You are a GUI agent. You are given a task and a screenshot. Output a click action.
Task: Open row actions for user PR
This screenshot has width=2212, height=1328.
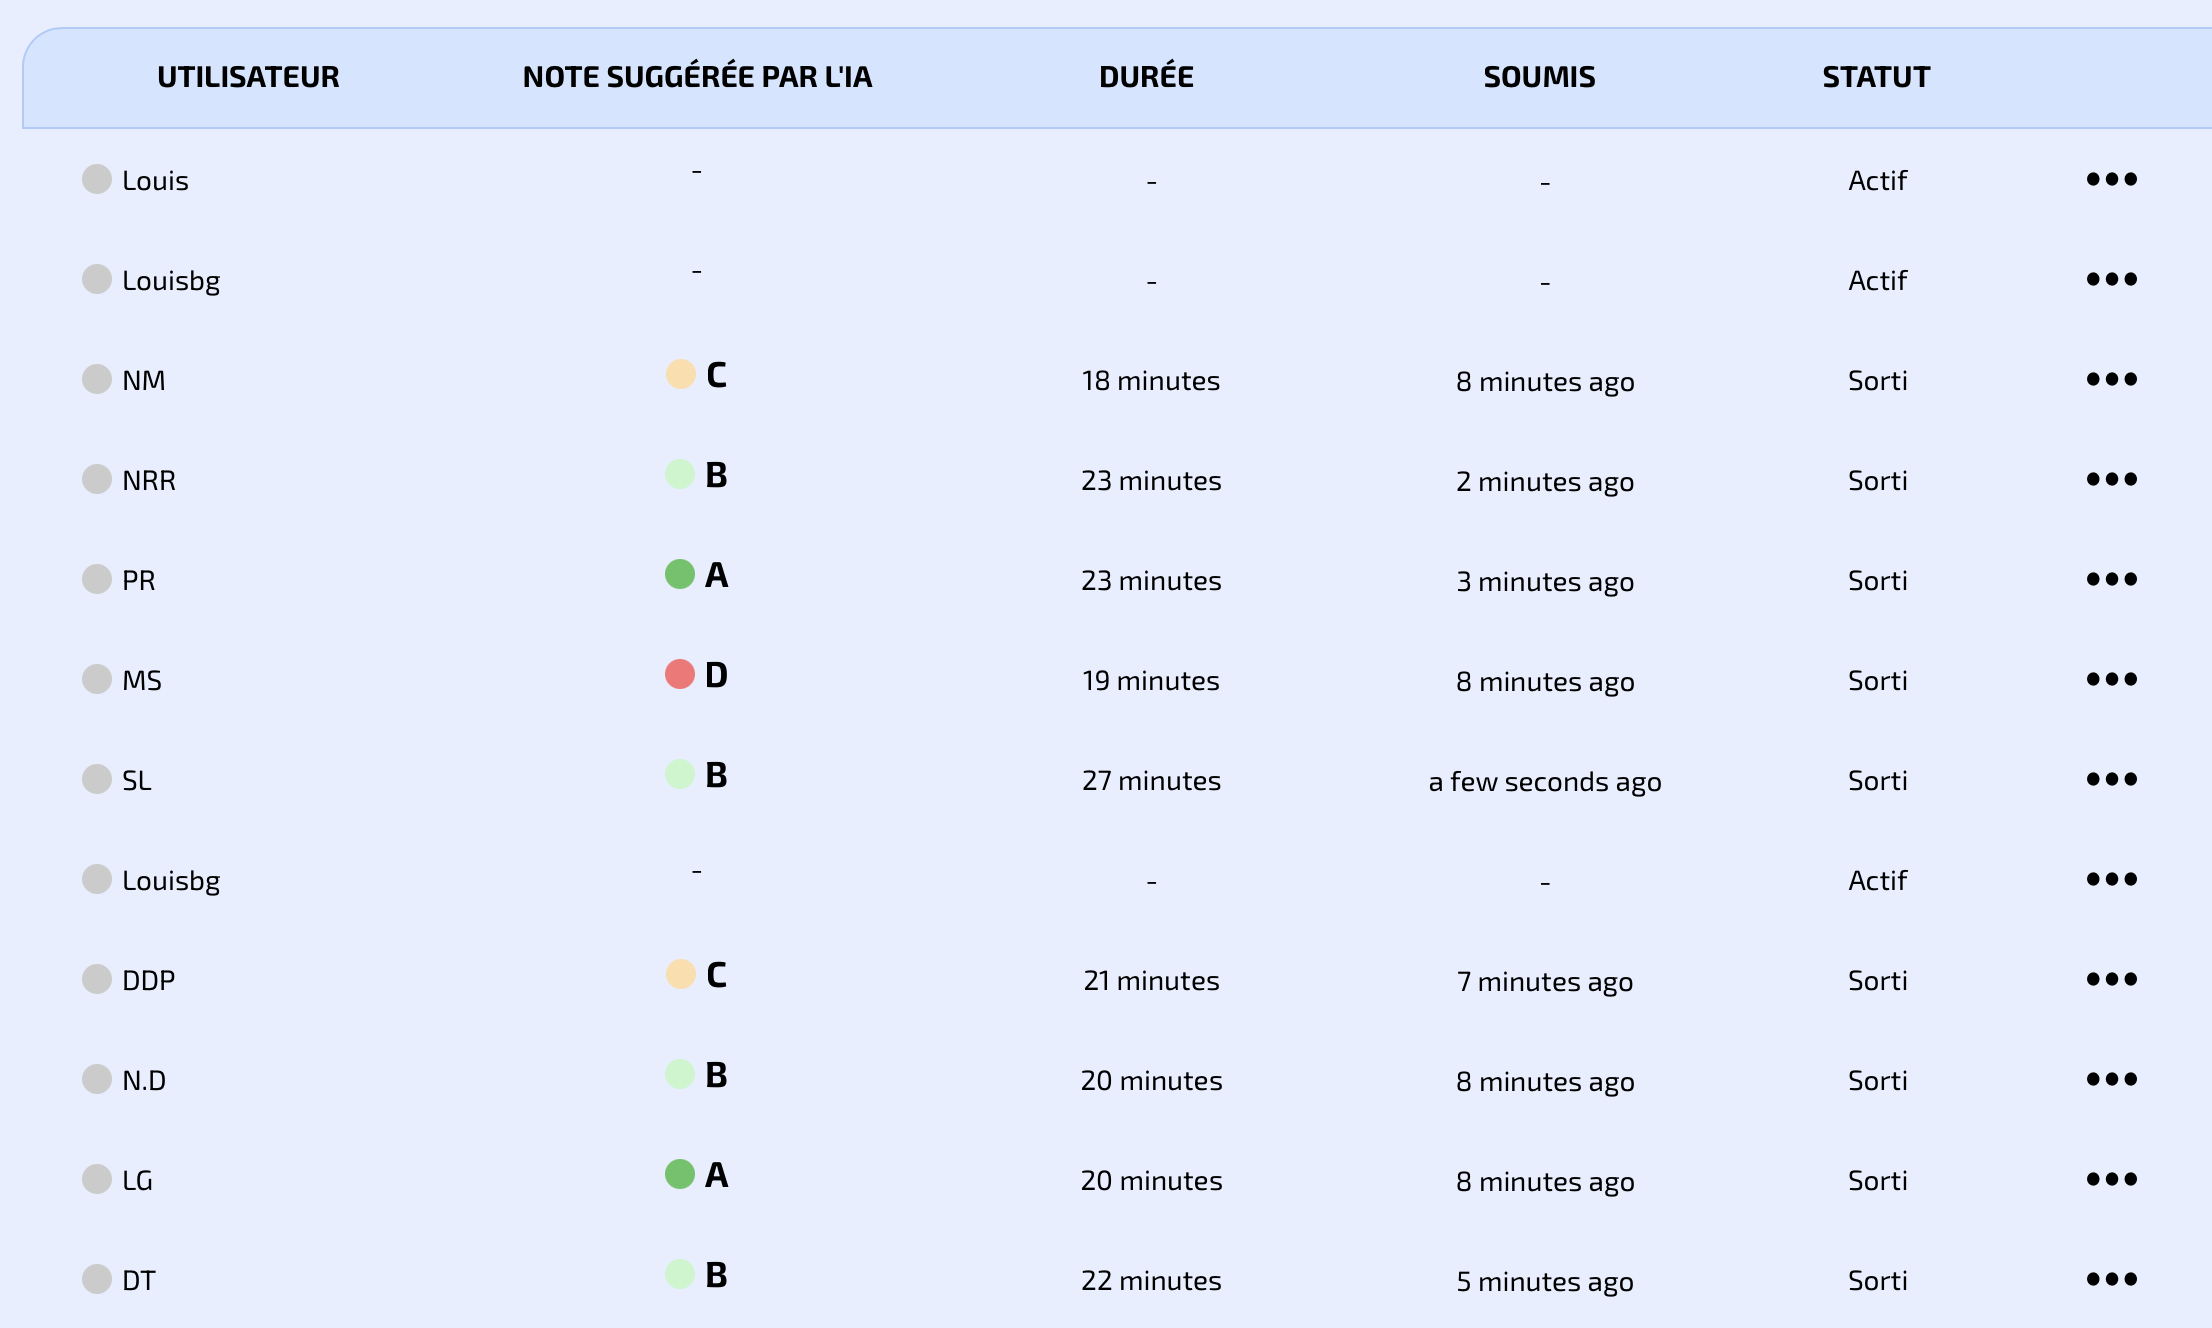tap(2111, 580)
